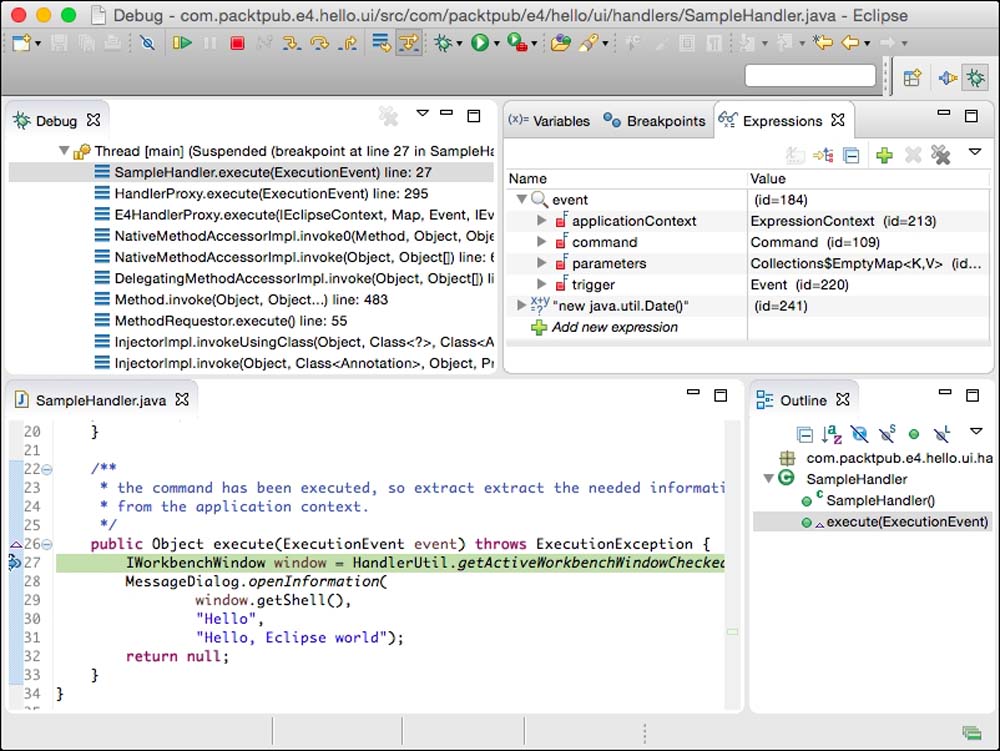Select HandlerProxy.execute stack frame
The width and height of the screenshot is (1000, 751).
tap(271, 194)
